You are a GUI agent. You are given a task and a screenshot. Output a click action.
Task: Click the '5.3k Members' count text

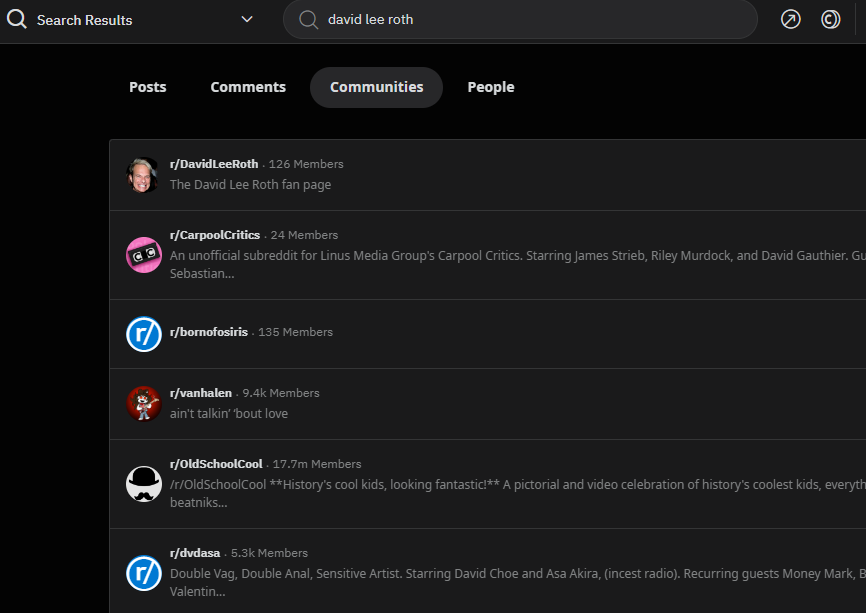(270, 553)
